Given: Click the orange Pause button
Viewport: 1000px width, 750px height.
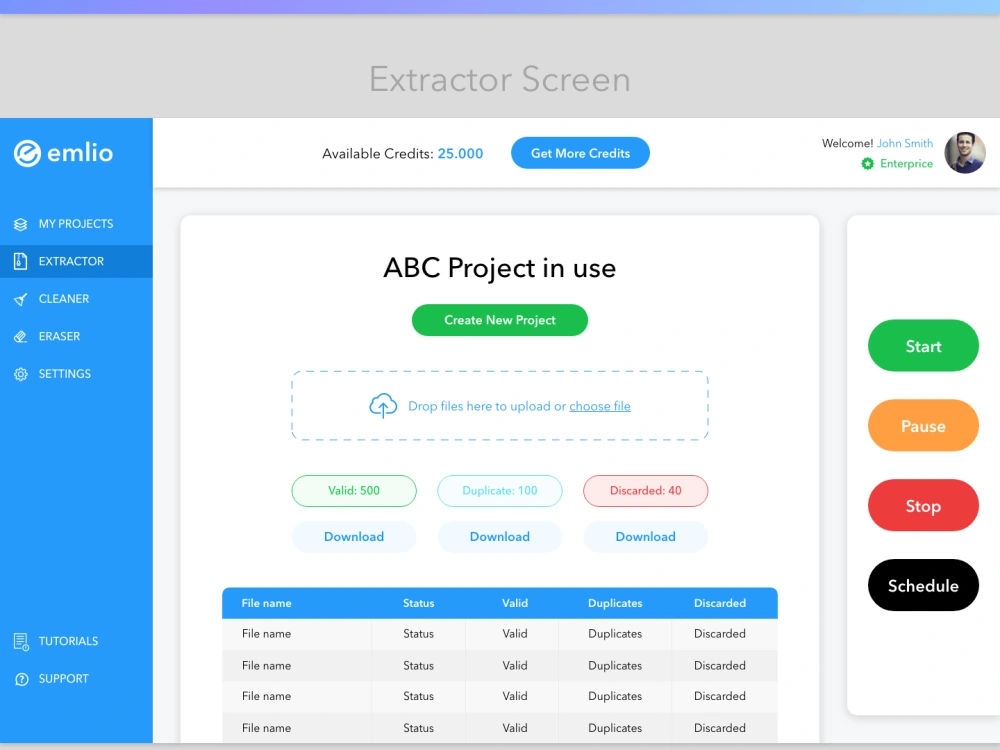Looking at the screenshot, I should coord(923,425).
